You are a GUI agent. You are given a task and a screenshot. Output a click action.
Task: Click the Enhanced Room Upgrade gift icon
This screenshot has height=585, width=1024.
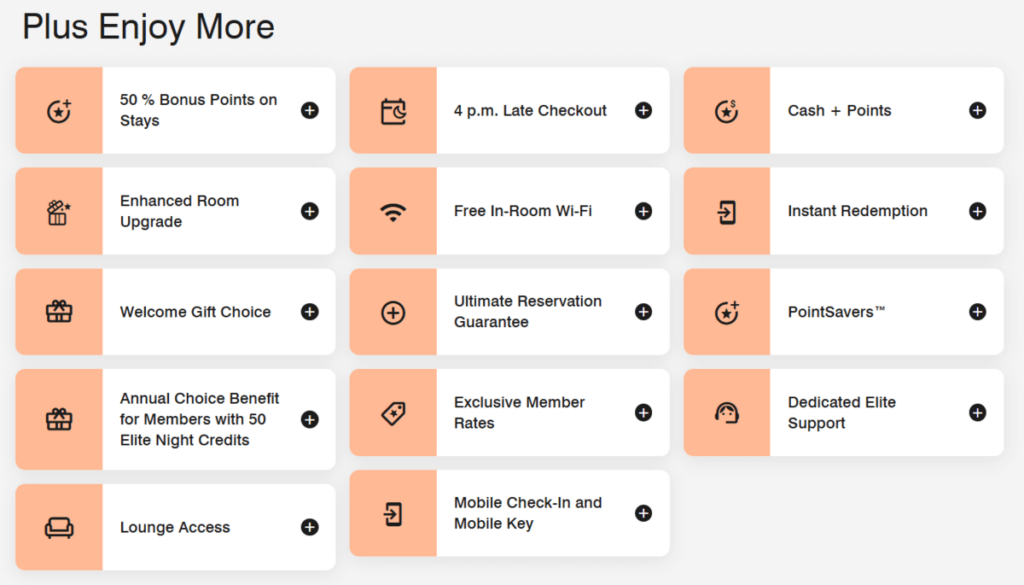[59, 211]
